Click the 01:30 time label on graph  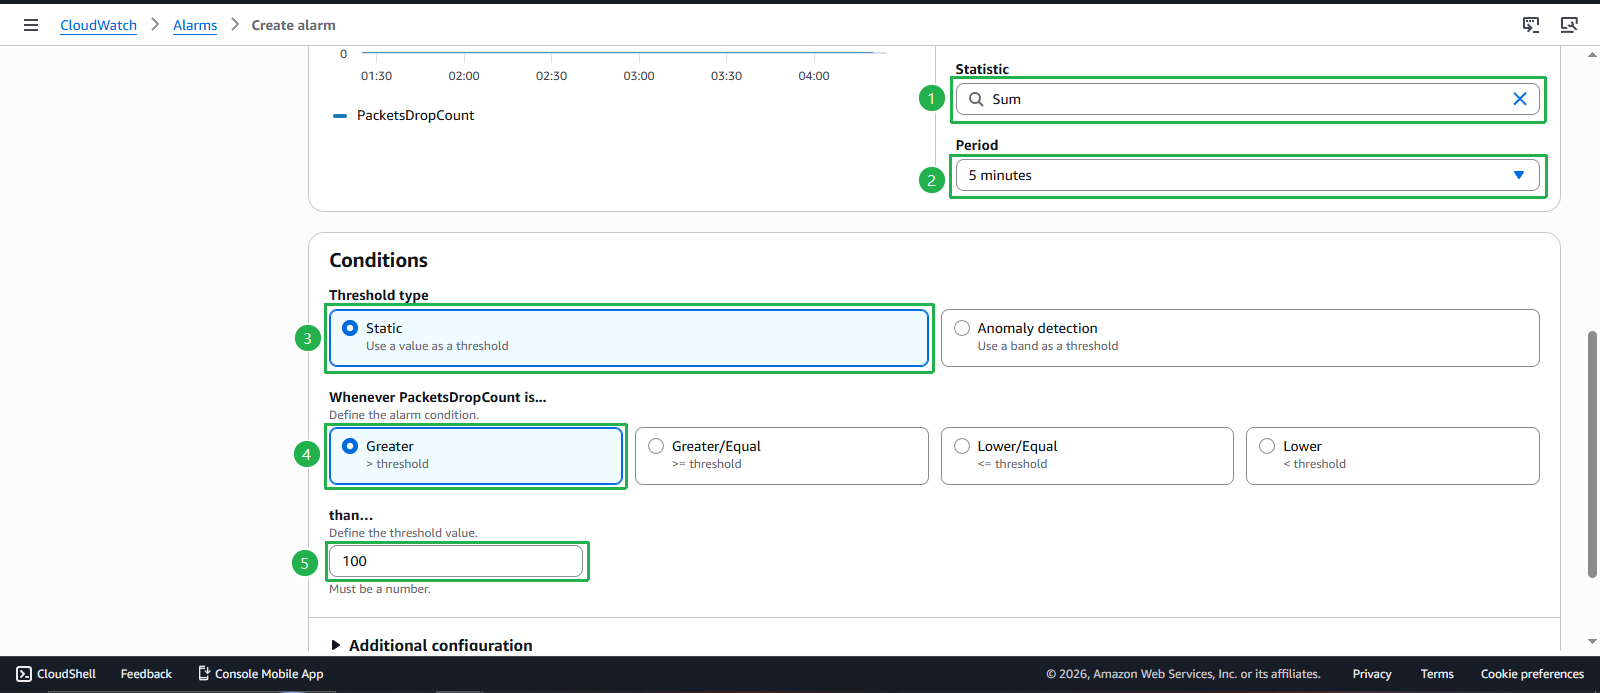pos(376,76)
